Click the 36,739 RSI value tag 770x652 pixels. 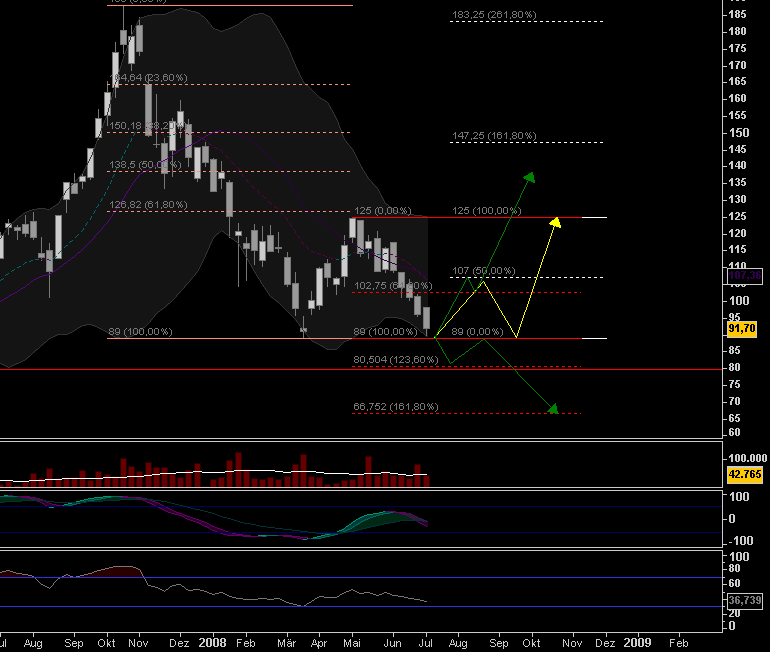744,600
